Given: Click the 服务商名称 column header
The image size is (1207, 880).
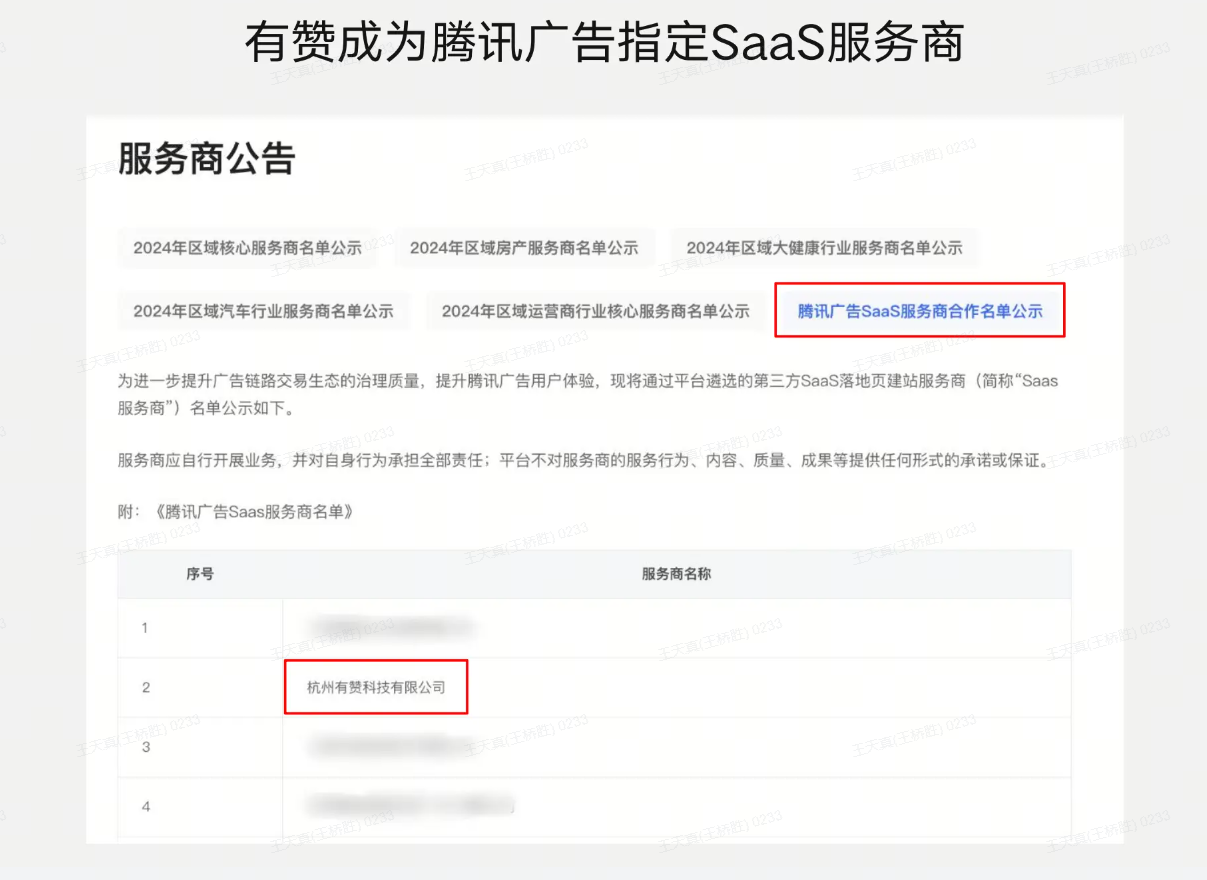Looking at the screenshot, I should tap(676, 574).
